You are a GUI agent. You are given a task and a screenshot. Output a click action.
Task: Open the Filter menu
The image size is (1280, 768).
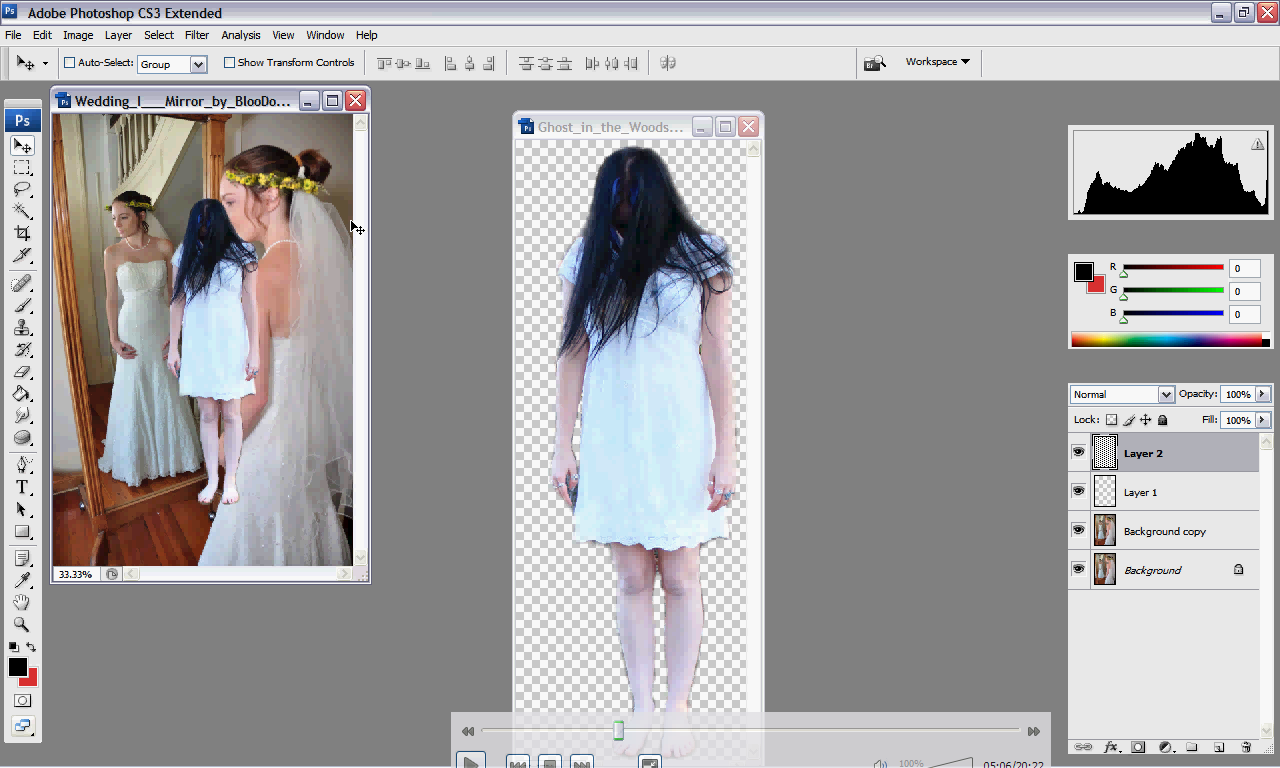click(197, 35)
